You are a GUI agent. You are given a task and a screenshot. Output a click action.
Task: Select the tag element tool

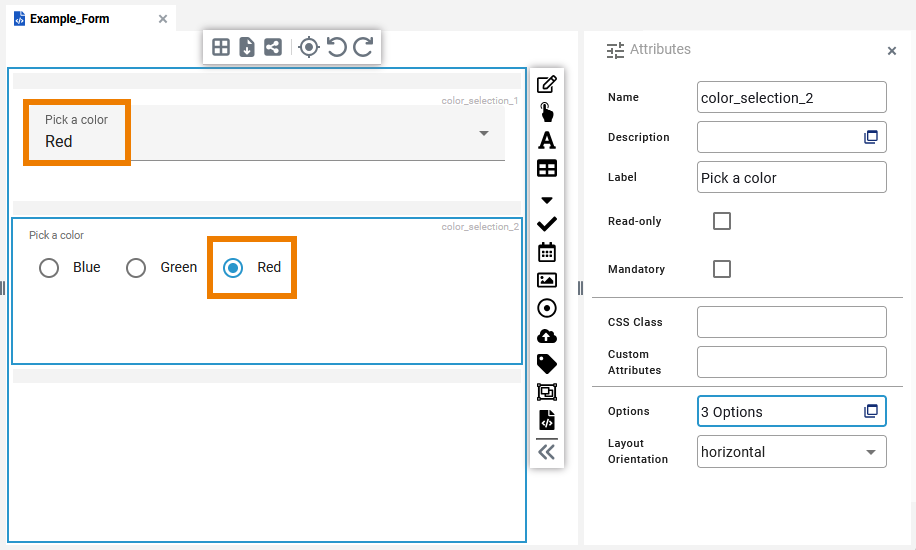[547, 364]
